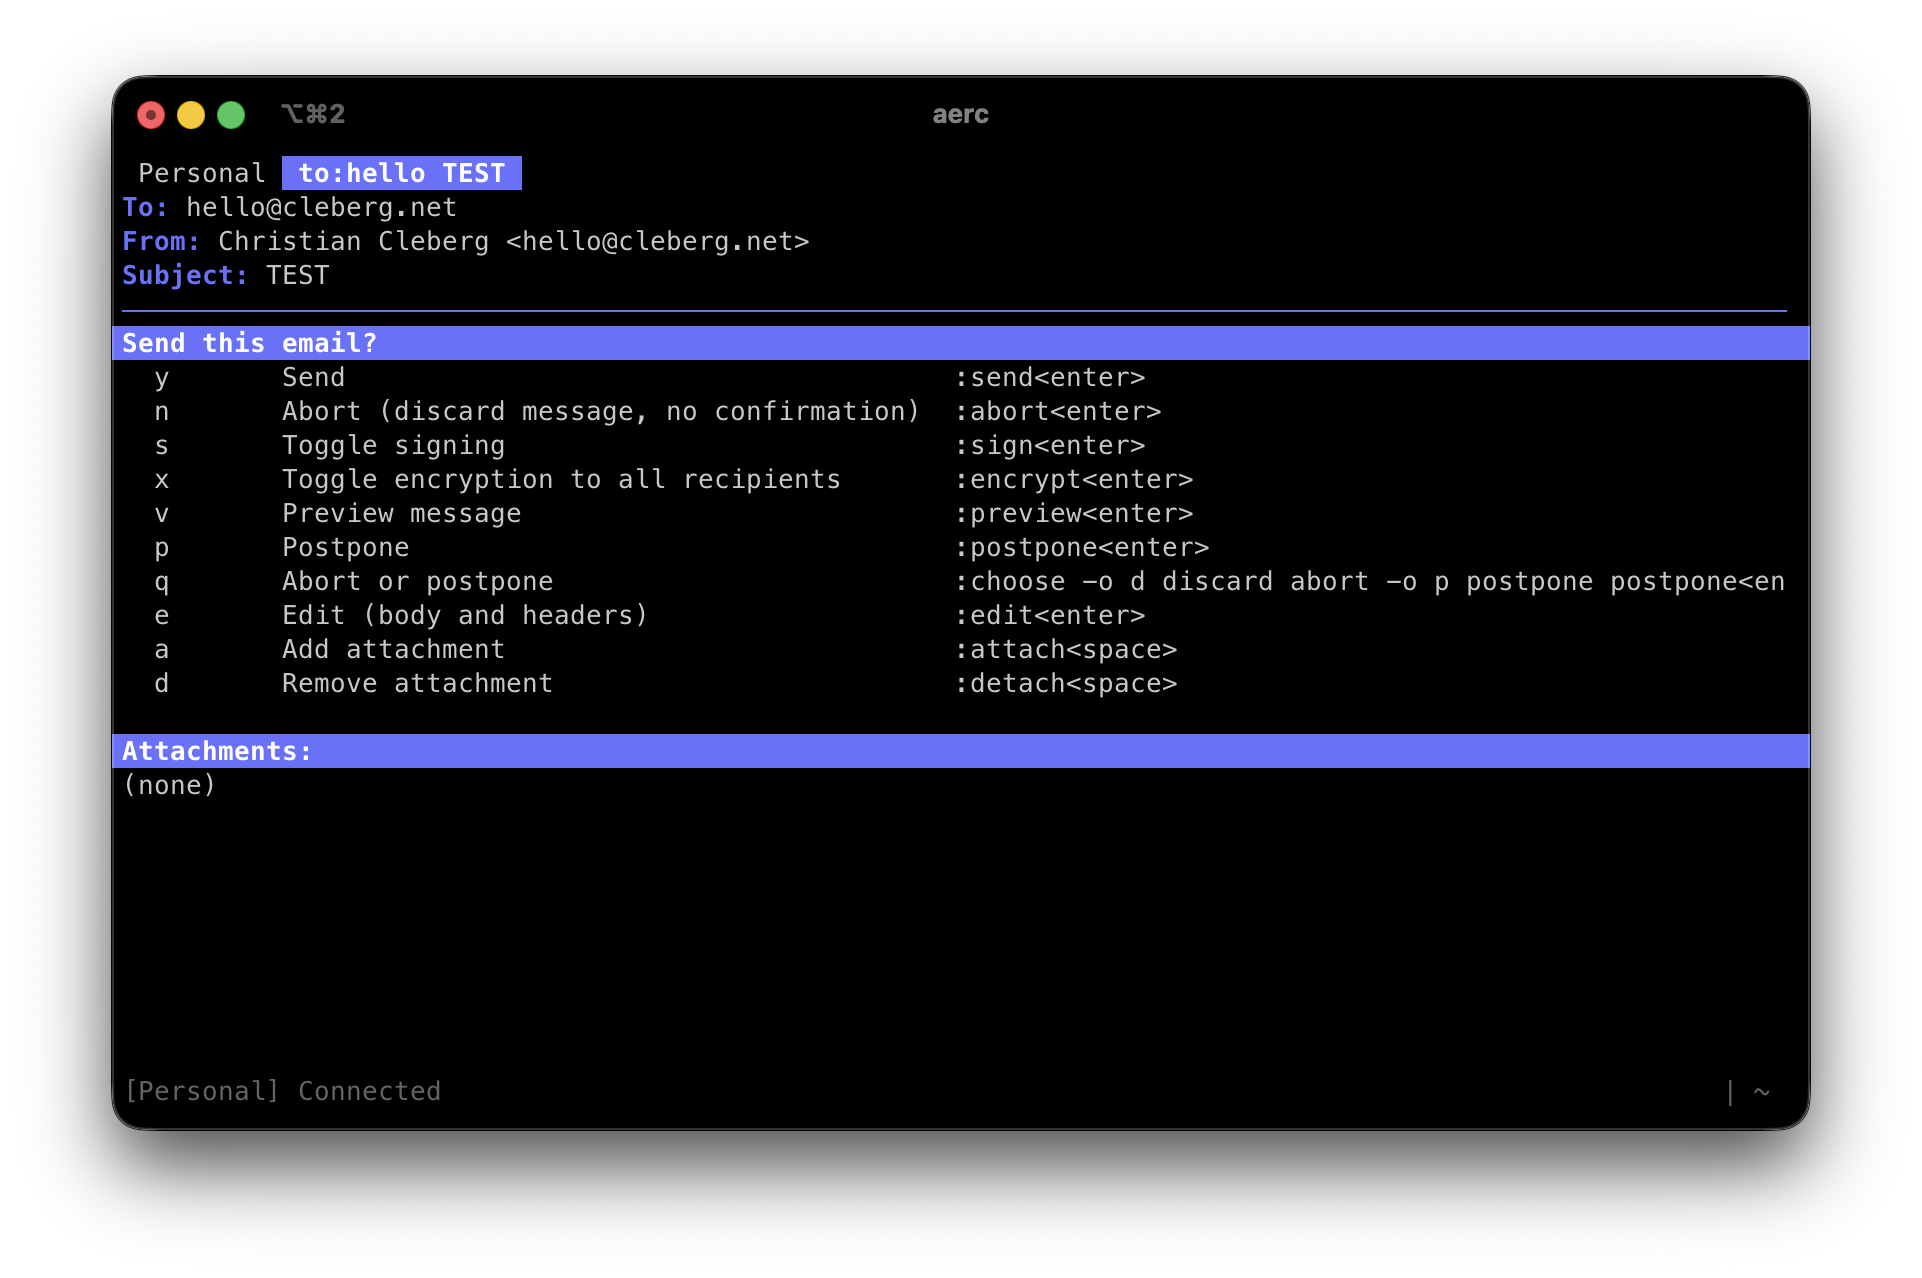Screen dimensions: 1922x1278
Task: Switch to the Personal account tab
Action: coord(201,172)
